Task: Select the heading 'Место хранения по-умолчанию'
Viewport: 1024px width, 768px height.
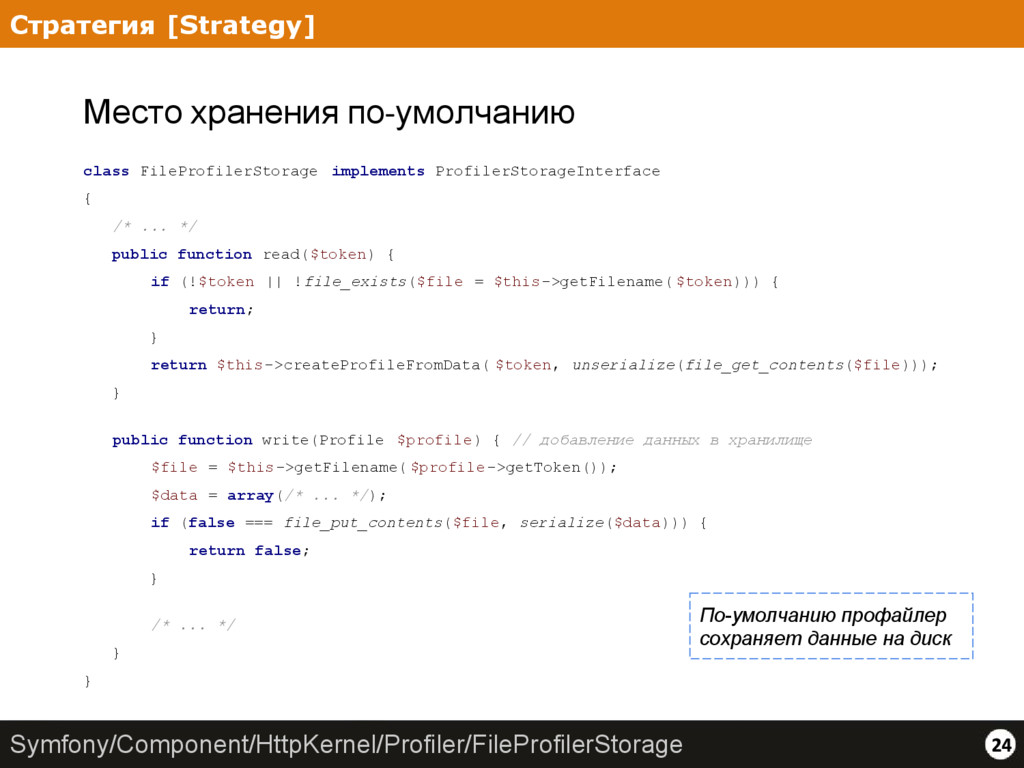Action: 328,112
